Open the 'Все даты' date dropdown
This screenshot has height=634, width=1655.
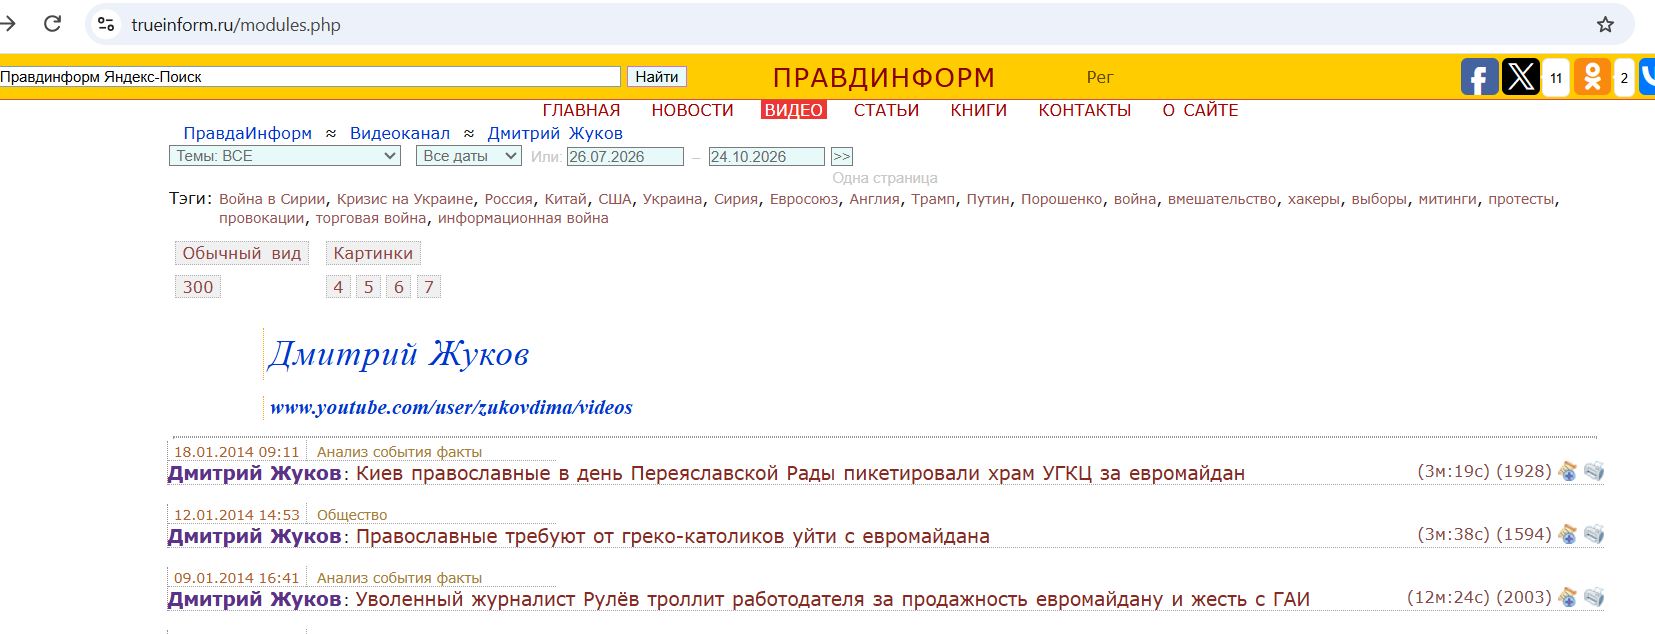(x=469, y=156)
